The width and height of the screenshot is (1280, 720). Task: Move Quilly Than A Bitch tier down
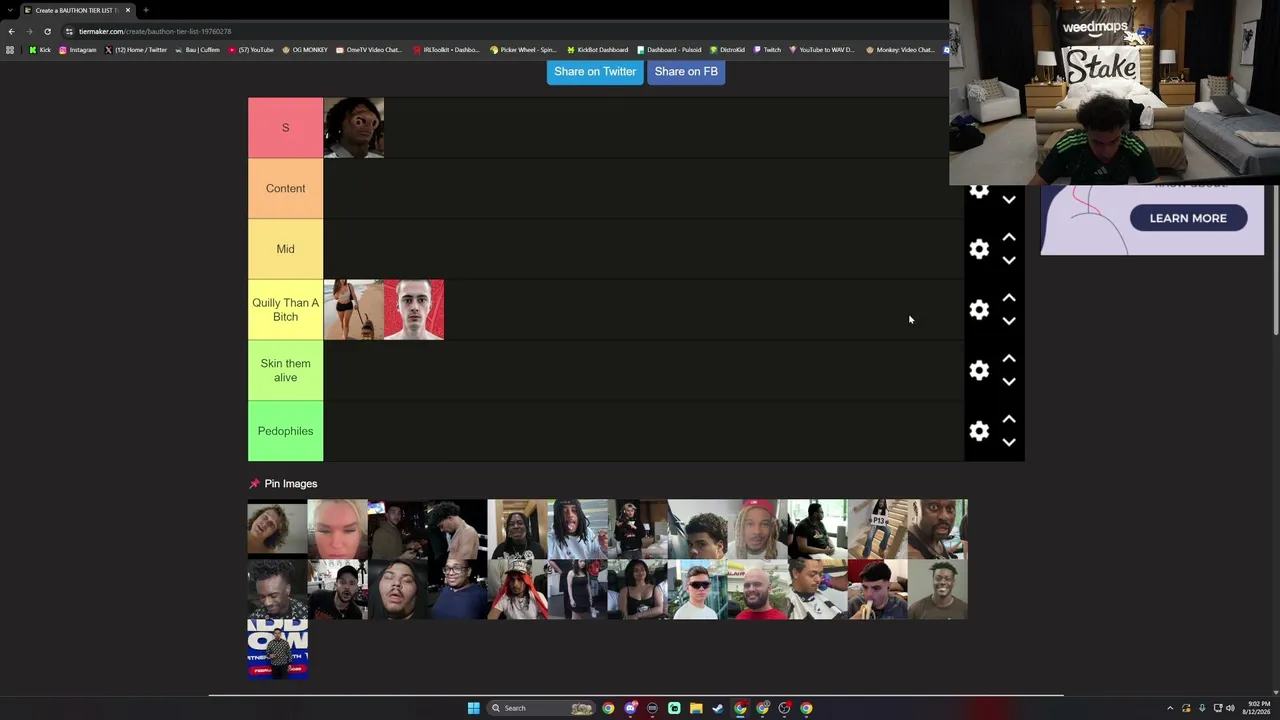tap(1009, 321)
